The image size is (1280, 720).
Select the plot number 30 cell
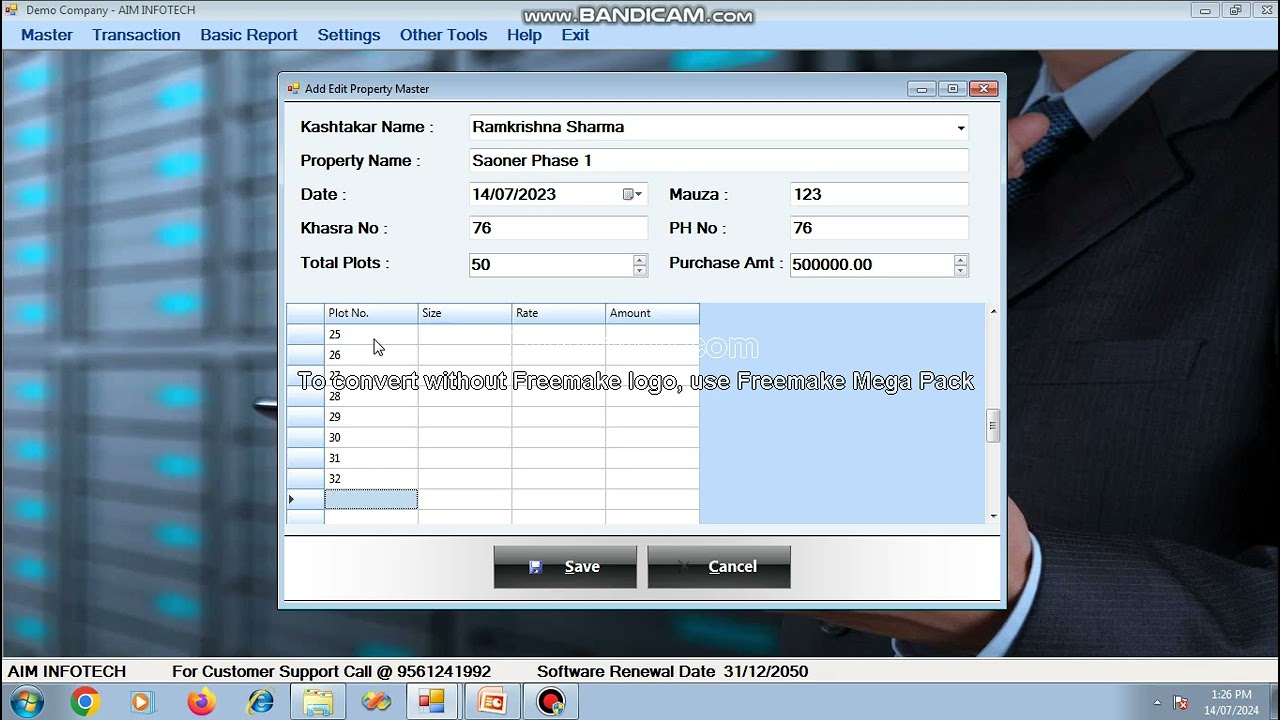pyautogui.click(x=371, y=437)
